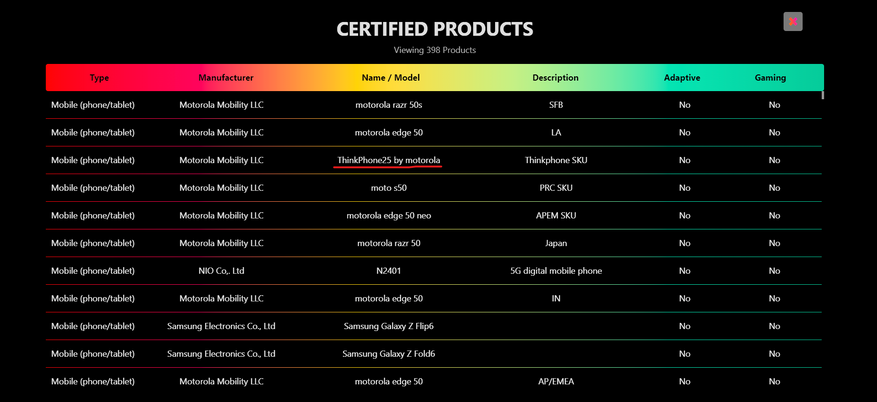
Task: Sort by the Manufacturer column header
Action: click(225, 78)
